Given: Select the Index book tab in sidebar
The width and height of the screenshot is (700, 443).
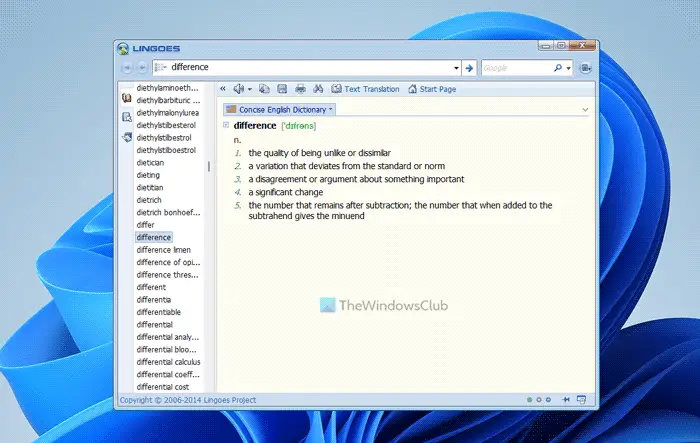Looking at the screenshot, I should (x=127, y=98).
